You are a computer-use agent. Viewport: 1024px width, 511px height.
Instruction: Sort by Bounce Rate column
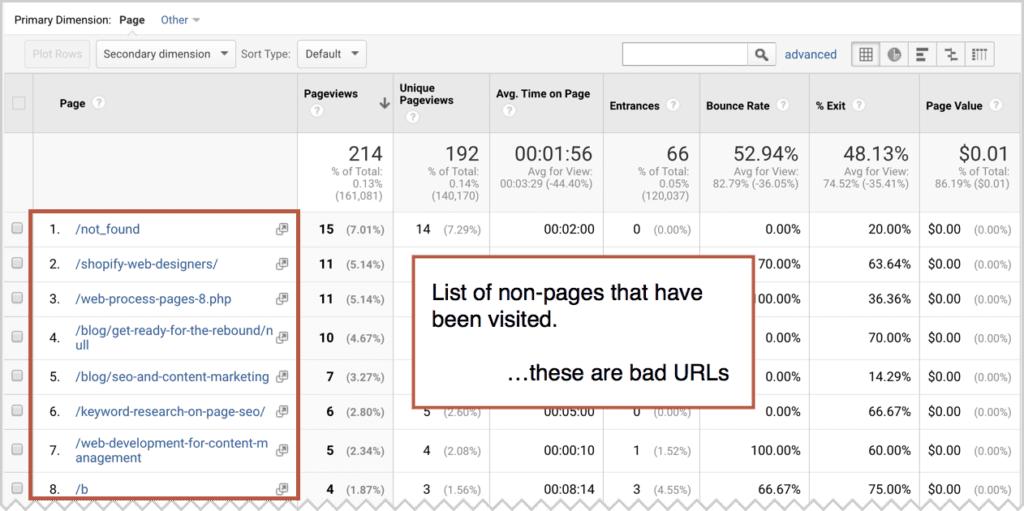click(x=738, y=105)
